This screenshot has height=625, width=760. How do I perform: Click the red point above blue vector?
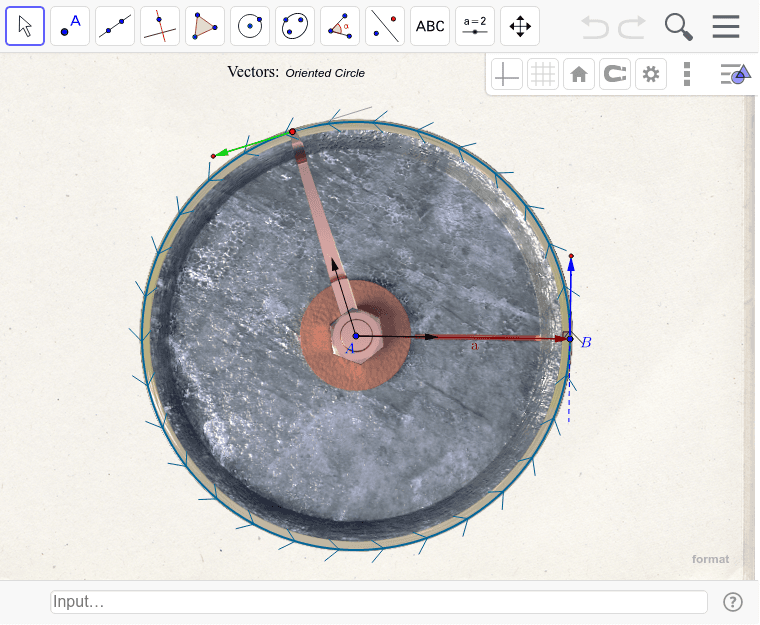pos(571,256)
